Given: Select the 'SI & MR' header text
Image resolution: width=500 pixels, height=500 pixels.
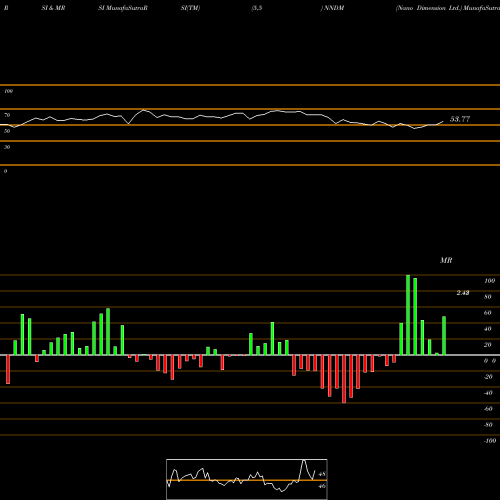Looking at the screenshot, I should [53, 8].
